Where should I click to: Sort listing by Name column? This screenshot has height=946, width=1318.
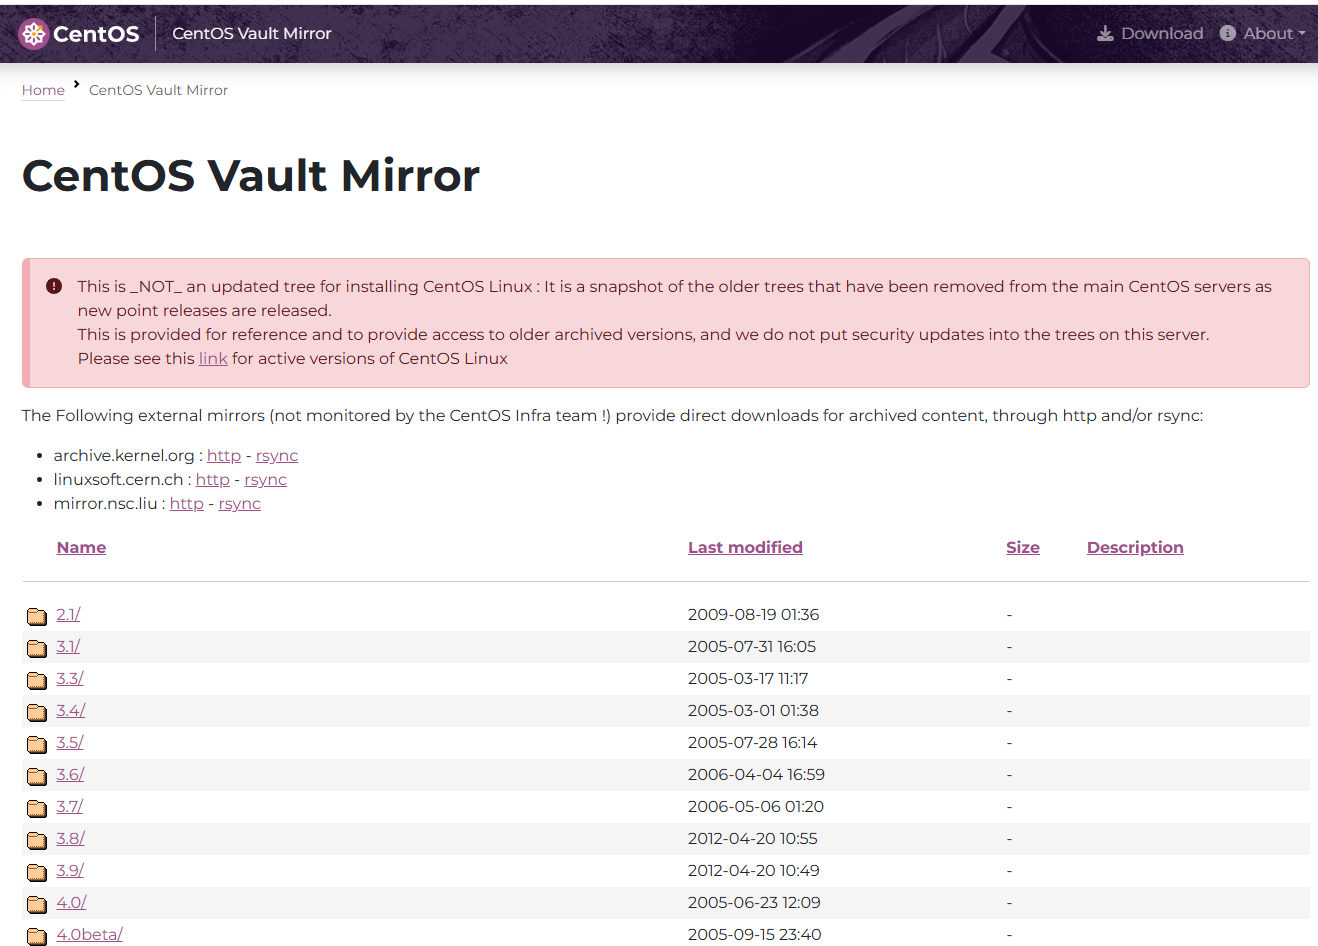click(x=81, y=547)
